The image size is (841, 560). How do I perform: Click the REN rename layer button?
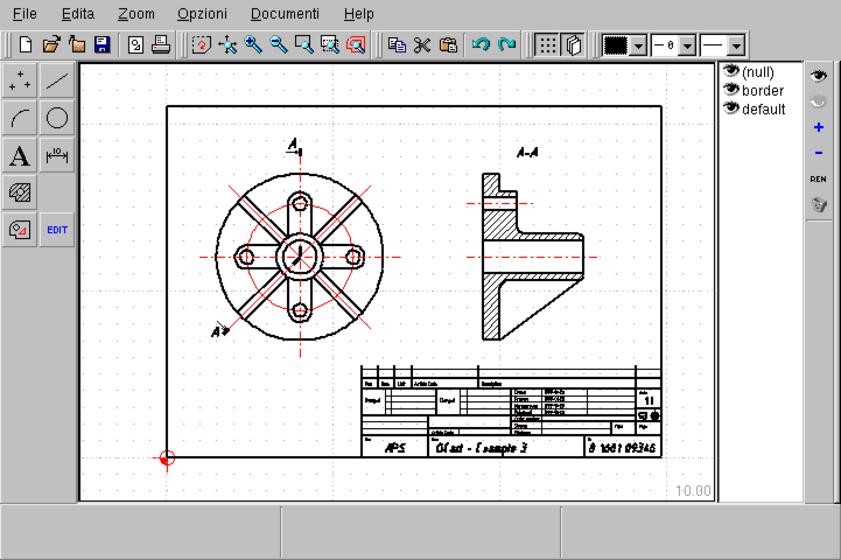818,179
